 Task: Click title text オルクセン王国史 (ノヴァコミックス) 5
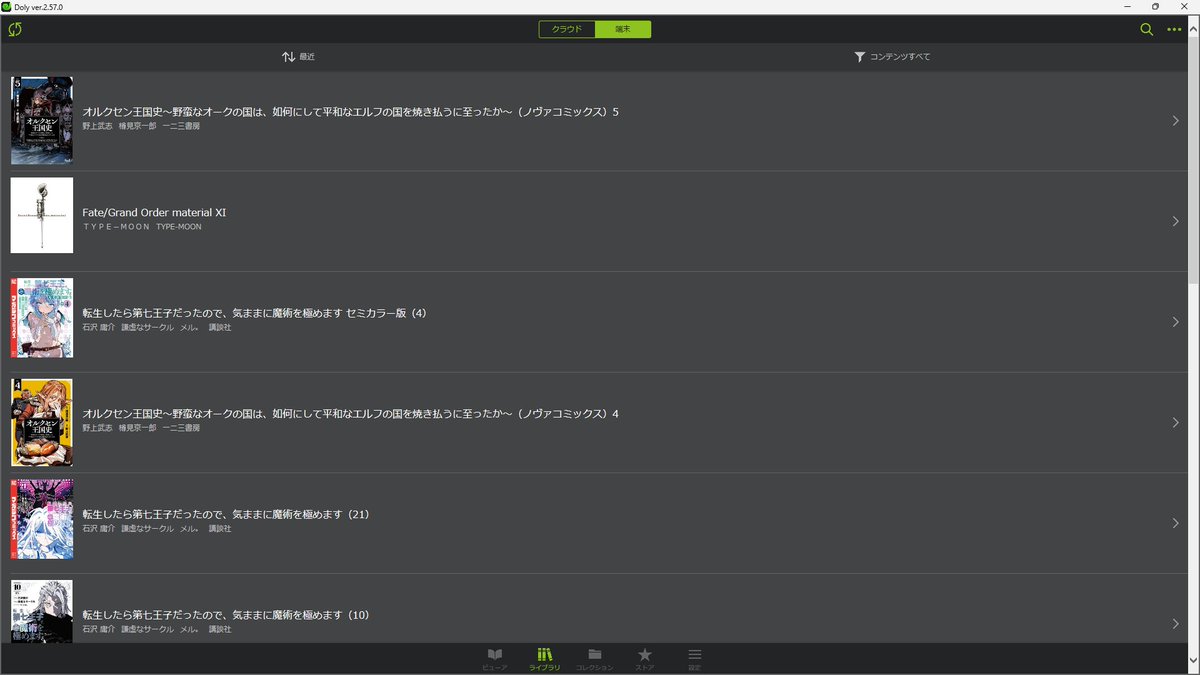351,111
